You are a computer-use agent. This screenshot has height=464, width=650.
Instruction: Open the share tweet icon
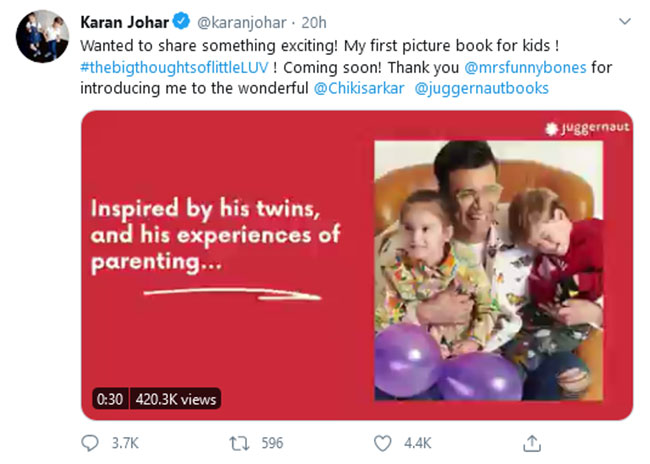[533, 443]
